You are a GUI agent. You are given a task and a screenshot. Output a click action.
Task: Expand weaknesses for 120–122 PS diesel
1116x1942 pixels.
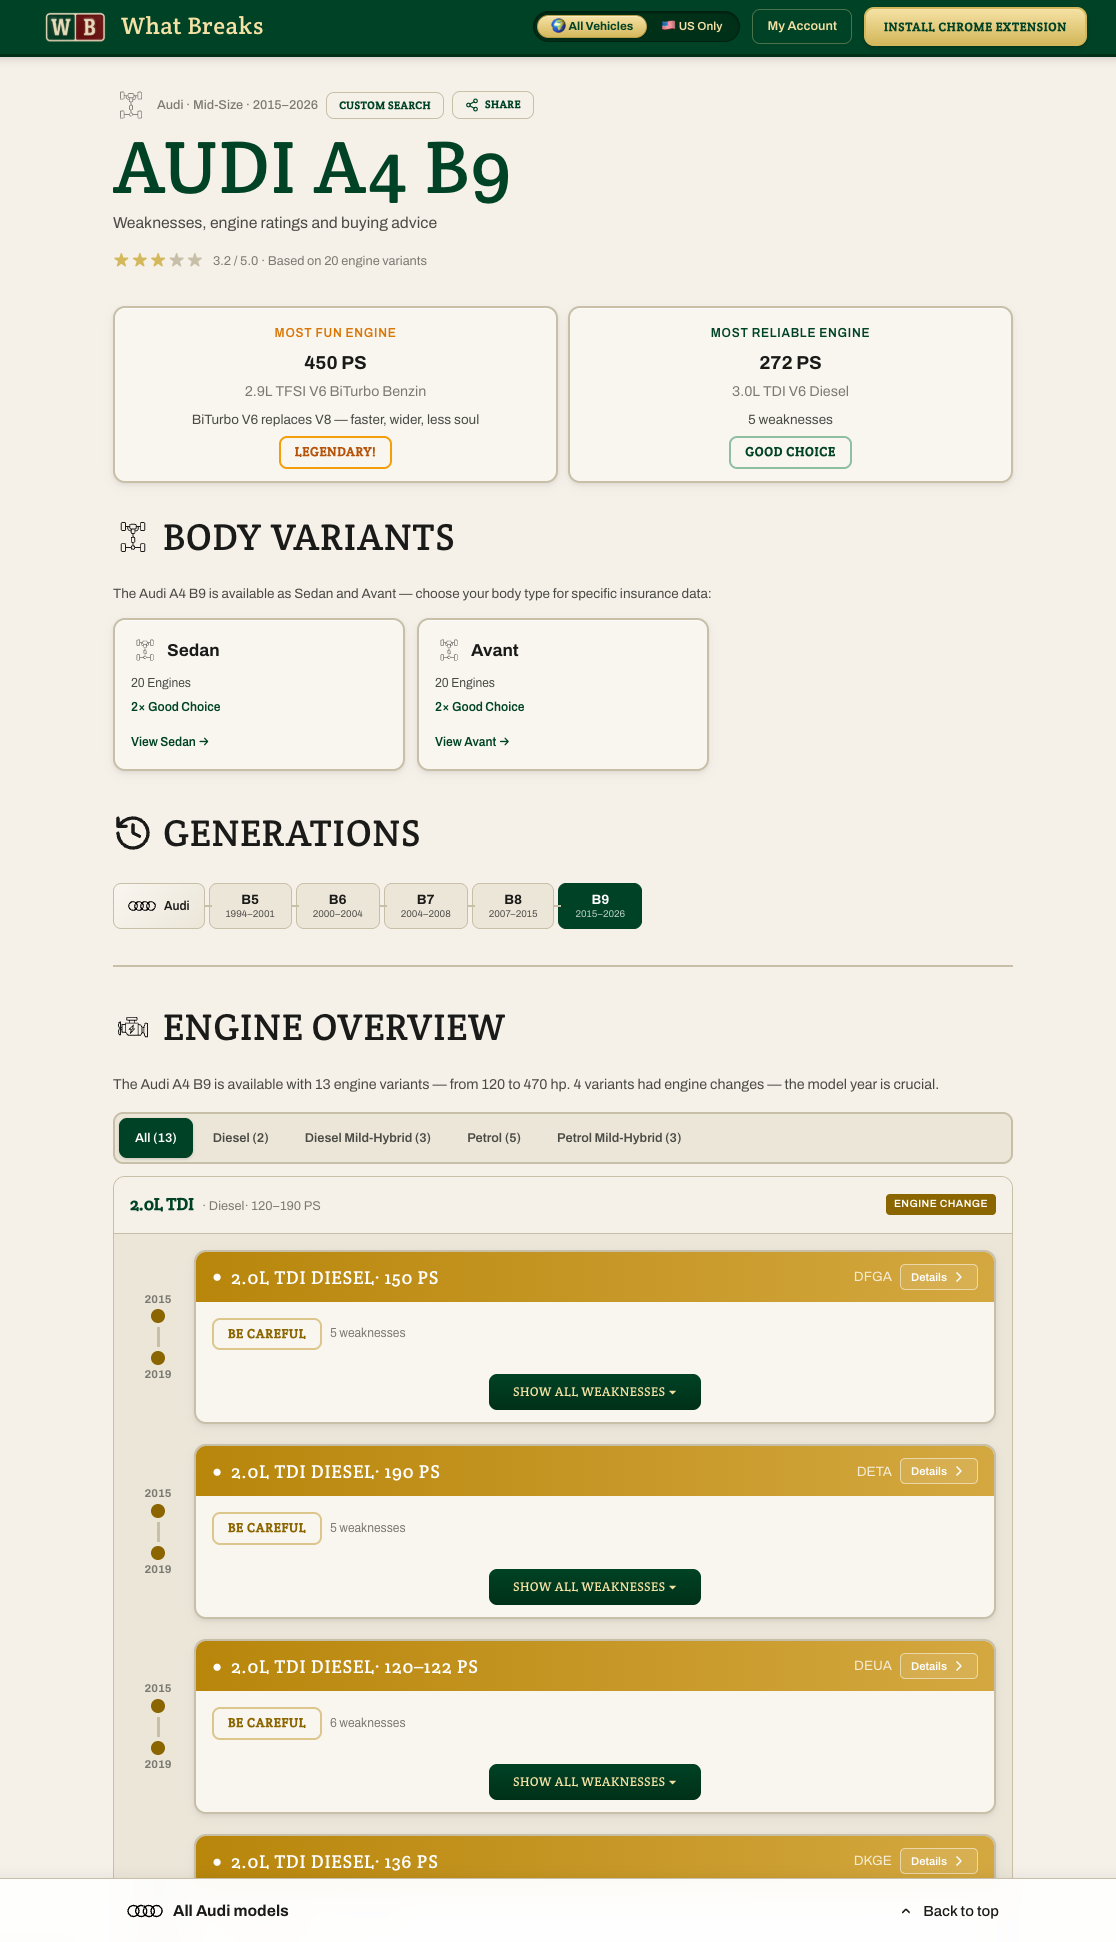click(594, 1782)
